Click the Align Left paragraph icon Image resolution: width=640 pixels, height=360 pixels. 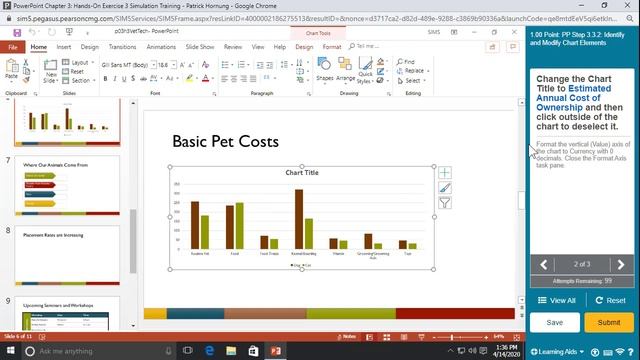(224, 79)
